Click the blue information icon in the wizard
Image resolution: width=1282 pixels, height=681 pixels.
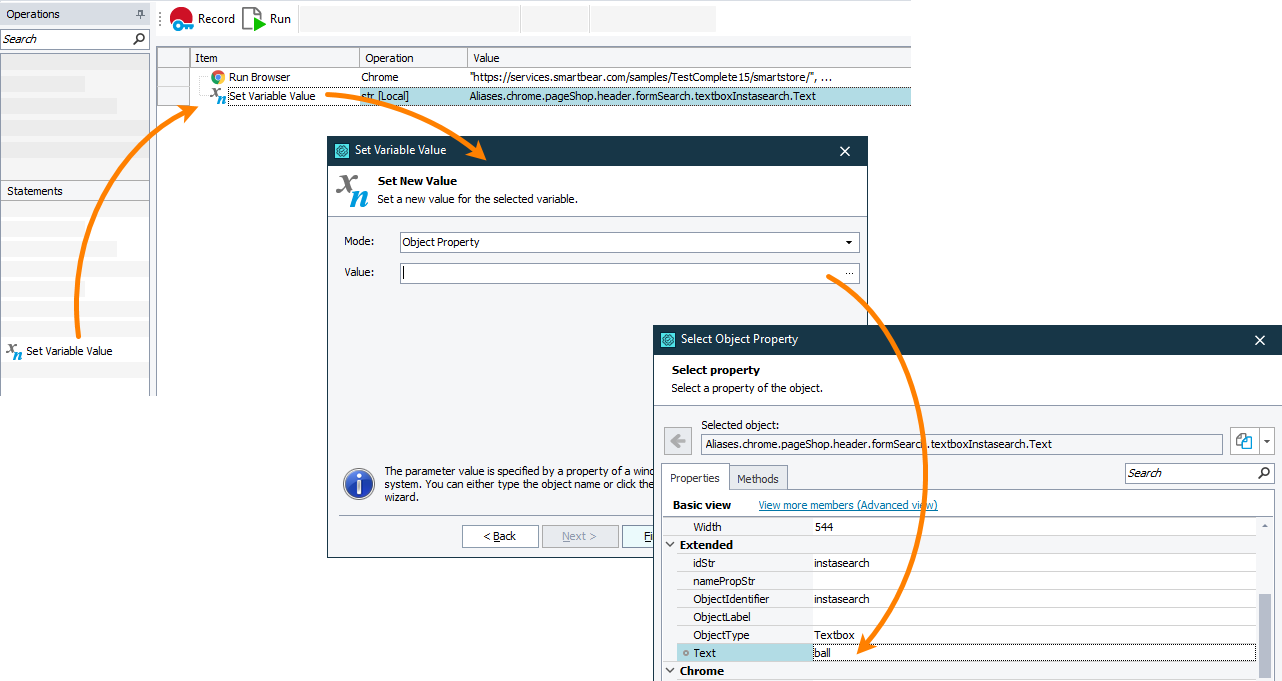[359, 483]
